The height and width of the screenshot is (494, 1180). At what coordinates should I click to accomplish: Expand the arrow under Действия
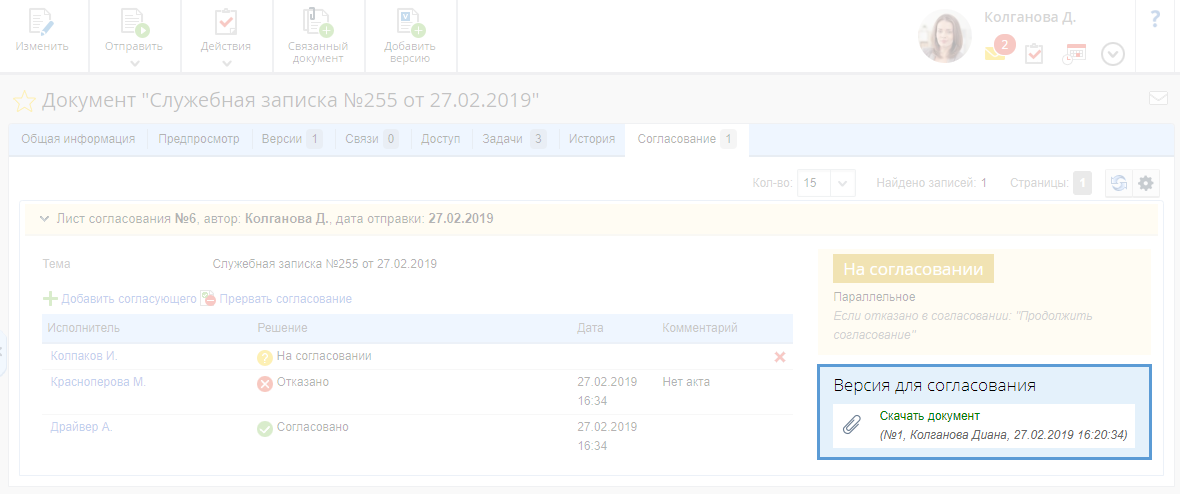coord(226,63)
